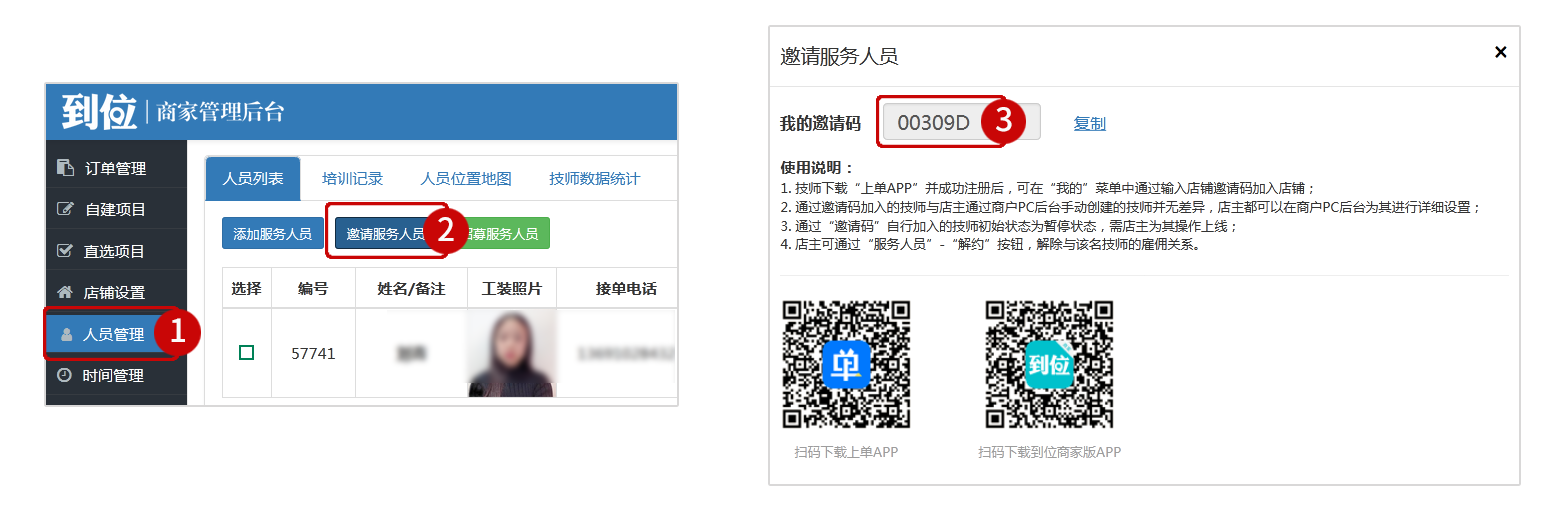Close the 邀请服务人员 dialog
This screenshot has width=1544, height=513.
point(1500,52)
